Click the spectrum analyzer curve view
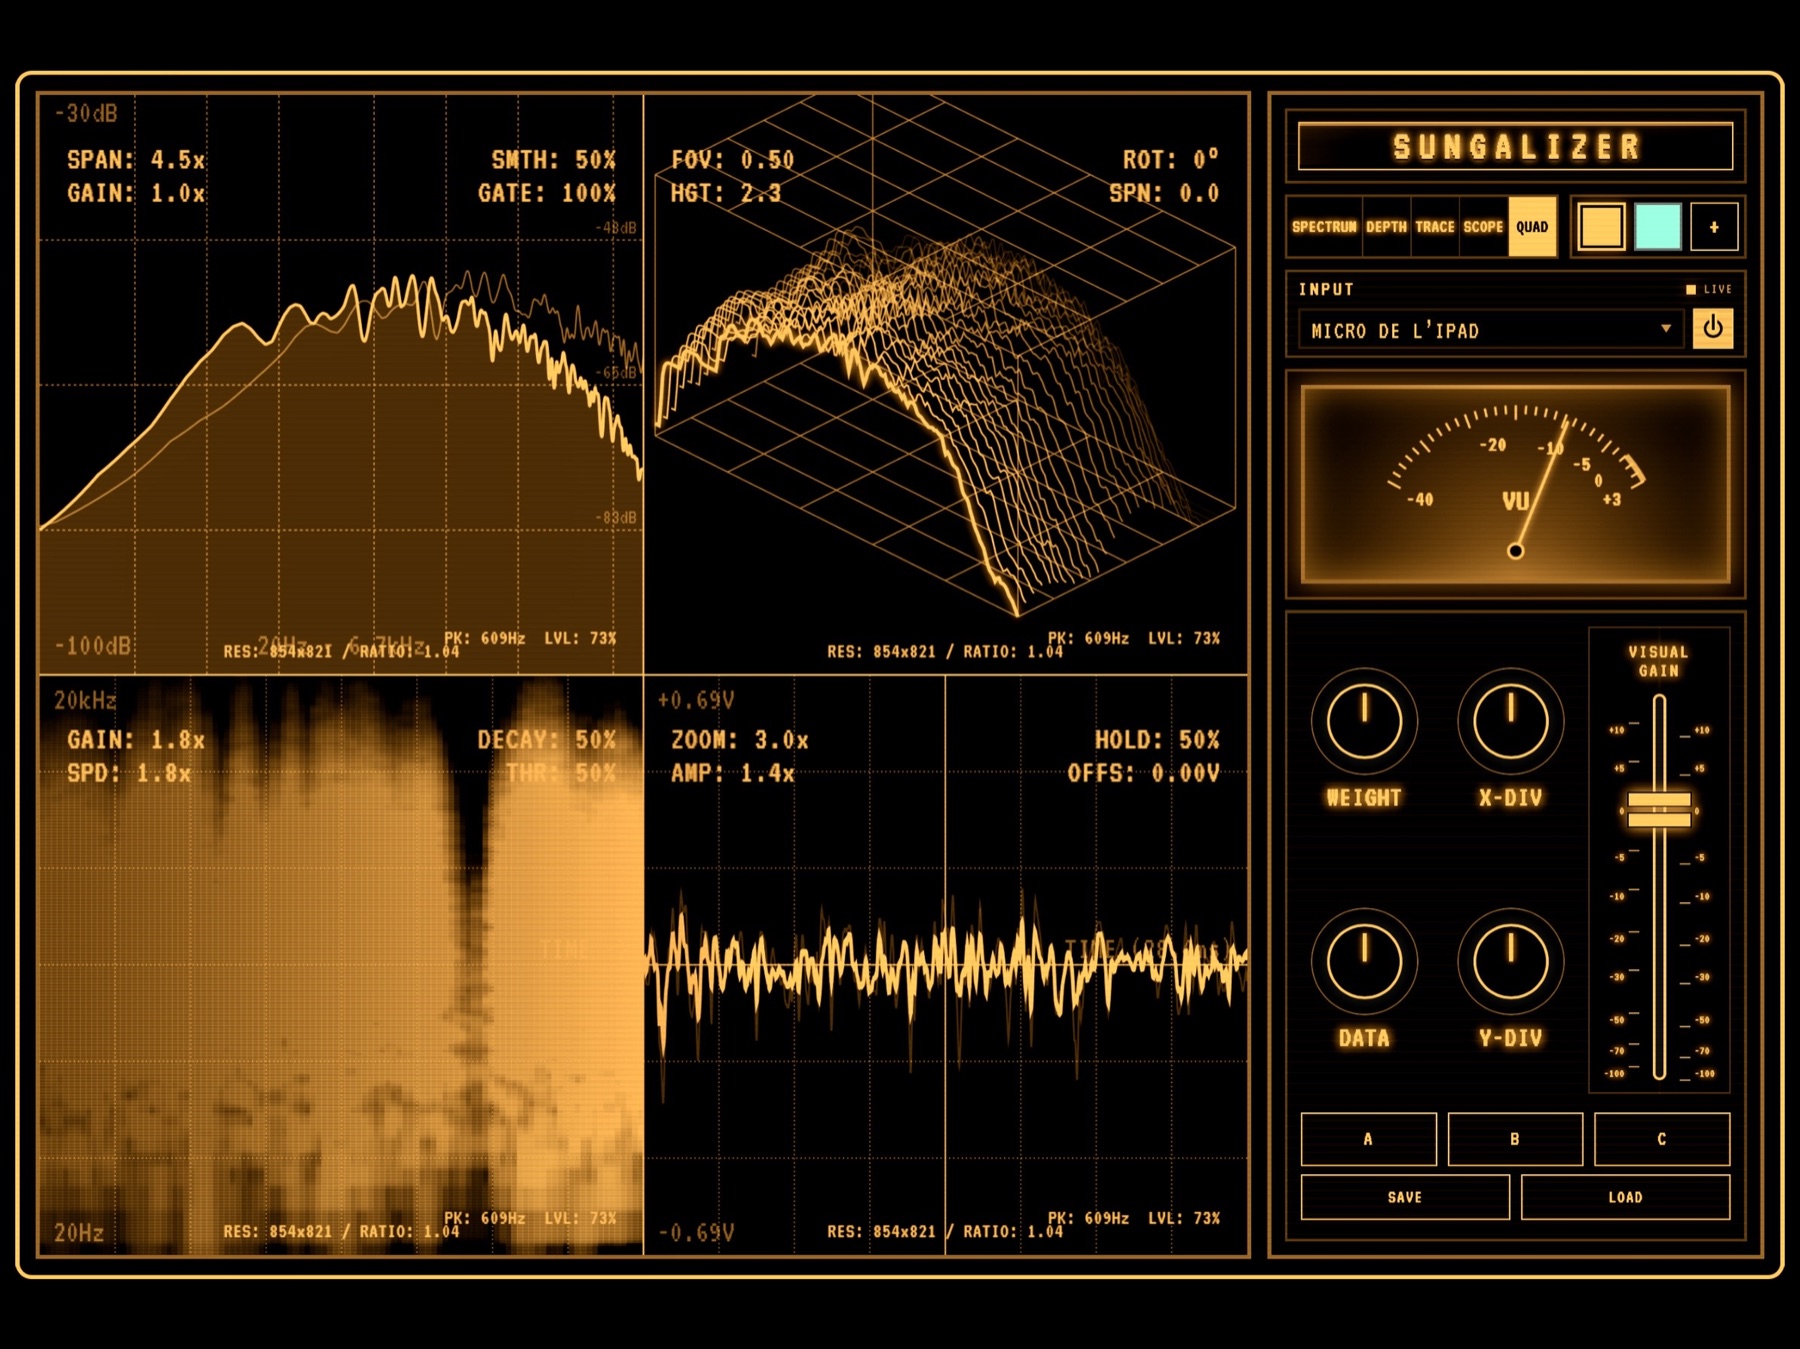Viewport: 1800px width, 1349px height. click(340, 385)
